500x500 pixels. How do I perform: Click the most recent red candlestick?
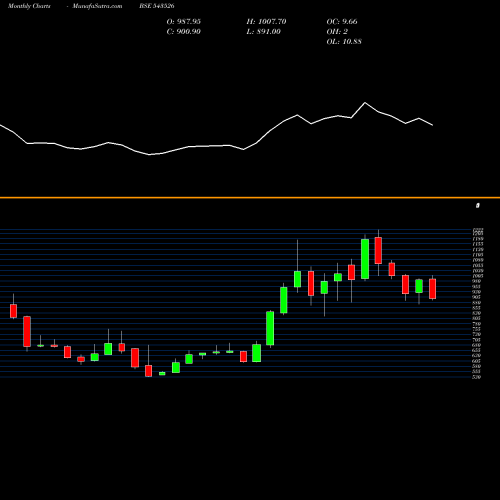433,289
